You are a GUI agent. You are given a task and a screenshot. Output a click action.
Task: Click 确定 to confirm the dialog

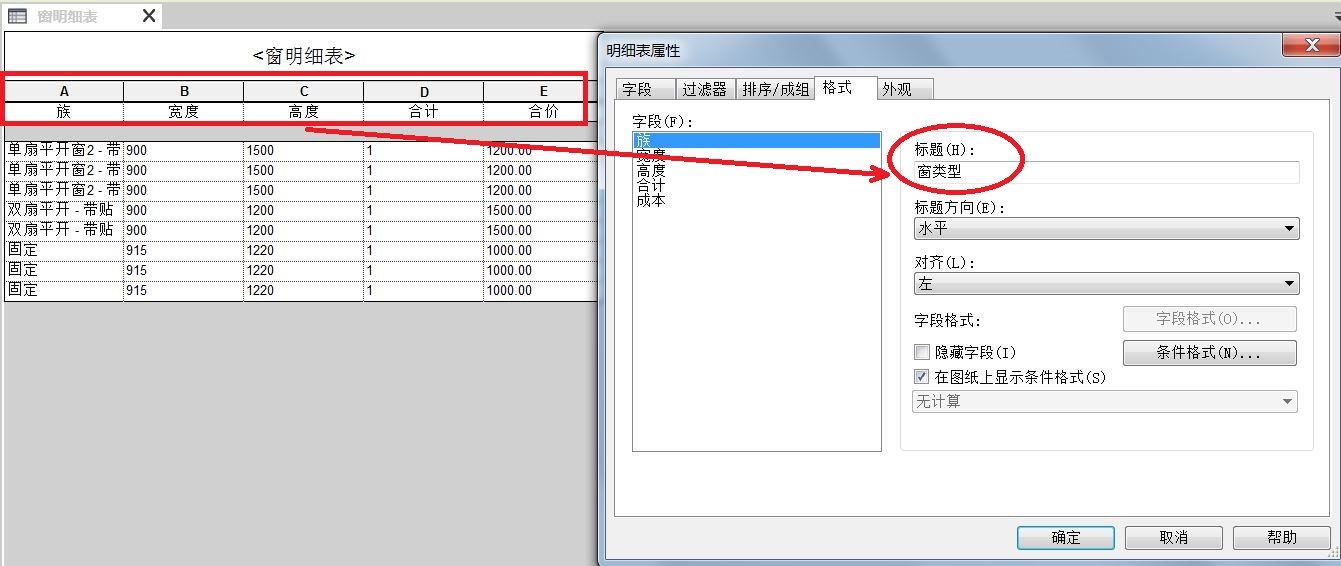pyautogui.click(x=1066, y=537)
